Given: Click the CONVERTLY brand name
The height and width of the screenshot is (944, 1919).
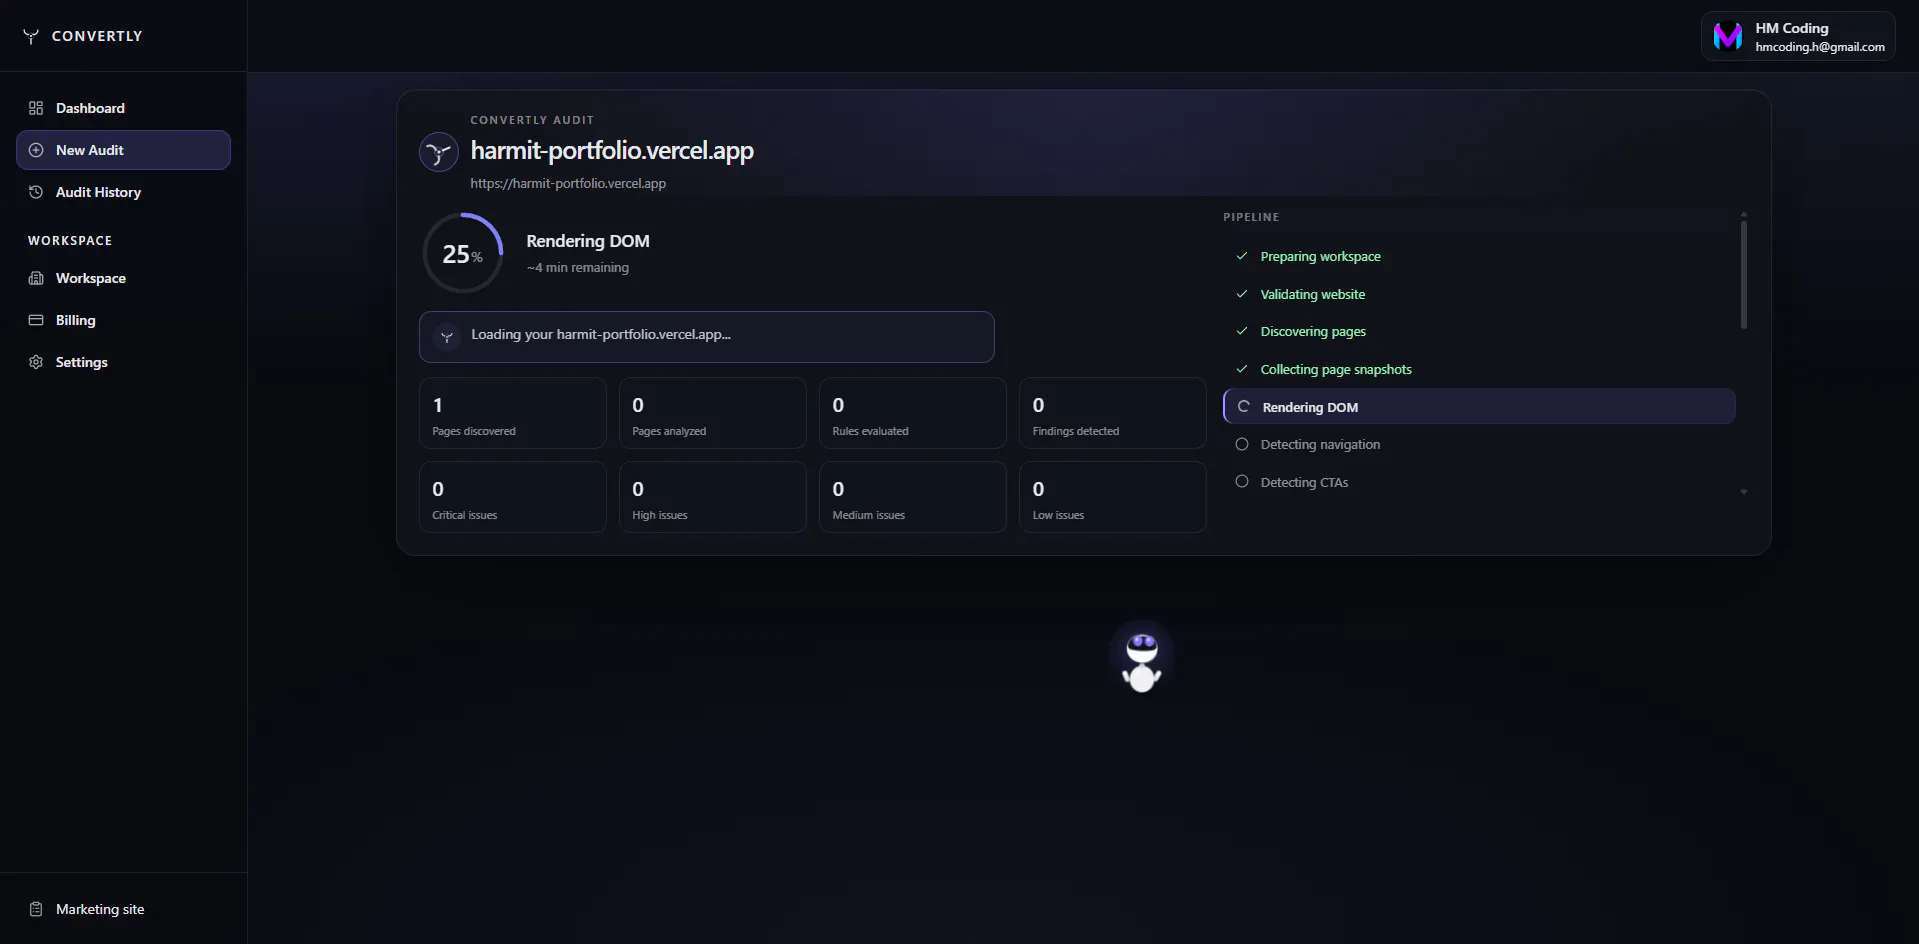Looking at the screenshot, I should click(x=97, y=36).
